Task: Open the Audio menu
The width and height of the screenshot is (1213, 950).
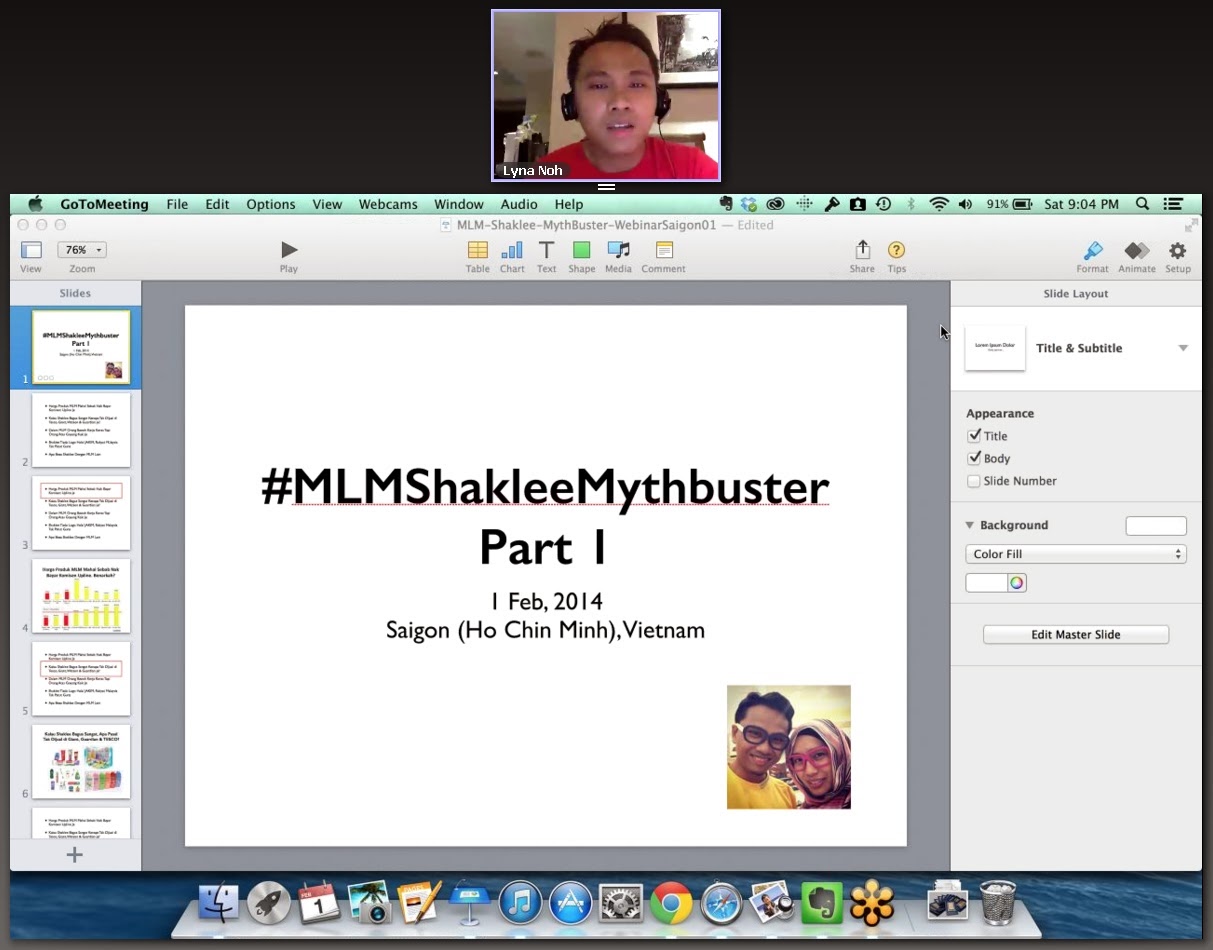Action: pos(519,204)
